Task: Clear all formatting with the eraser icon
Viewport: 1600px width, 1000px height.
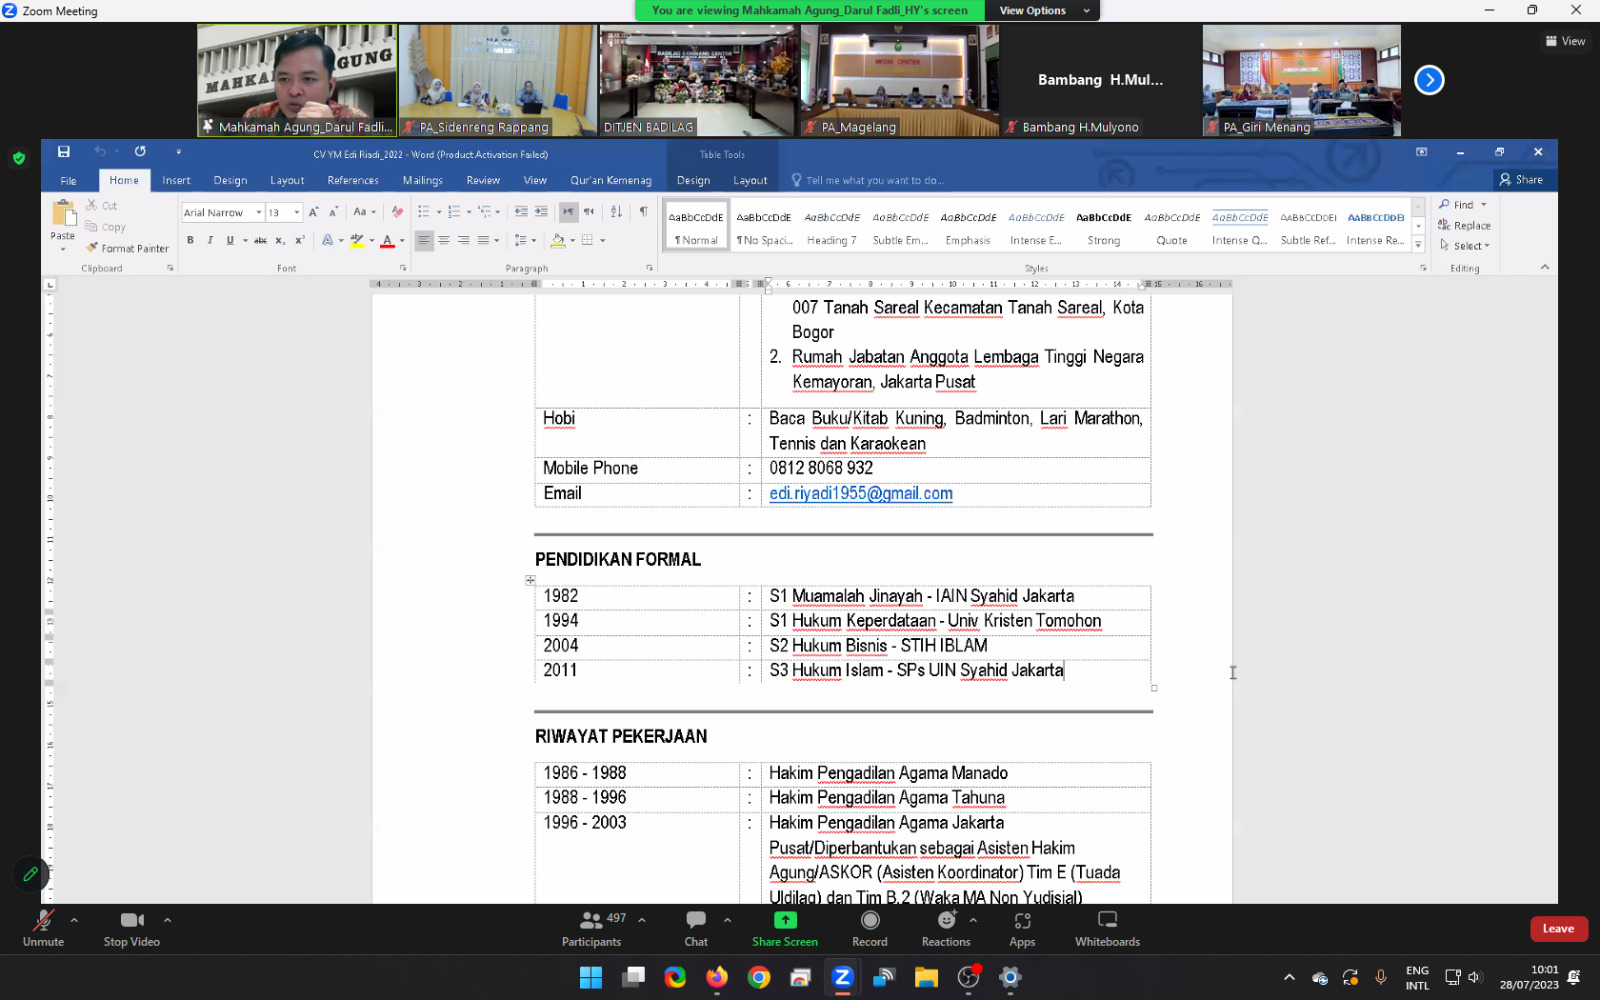Action: (x=397, y=212)
